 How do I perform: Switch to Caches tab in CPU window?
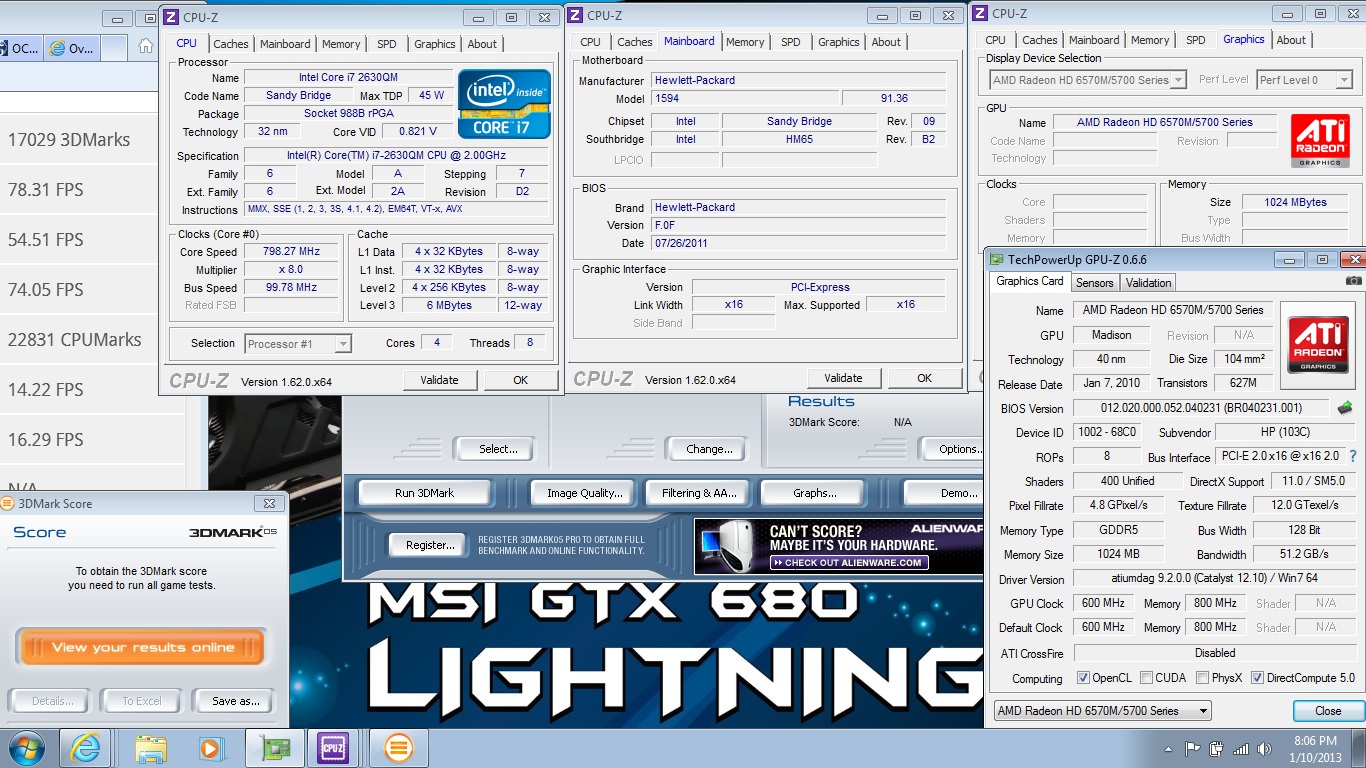point(230,44)
